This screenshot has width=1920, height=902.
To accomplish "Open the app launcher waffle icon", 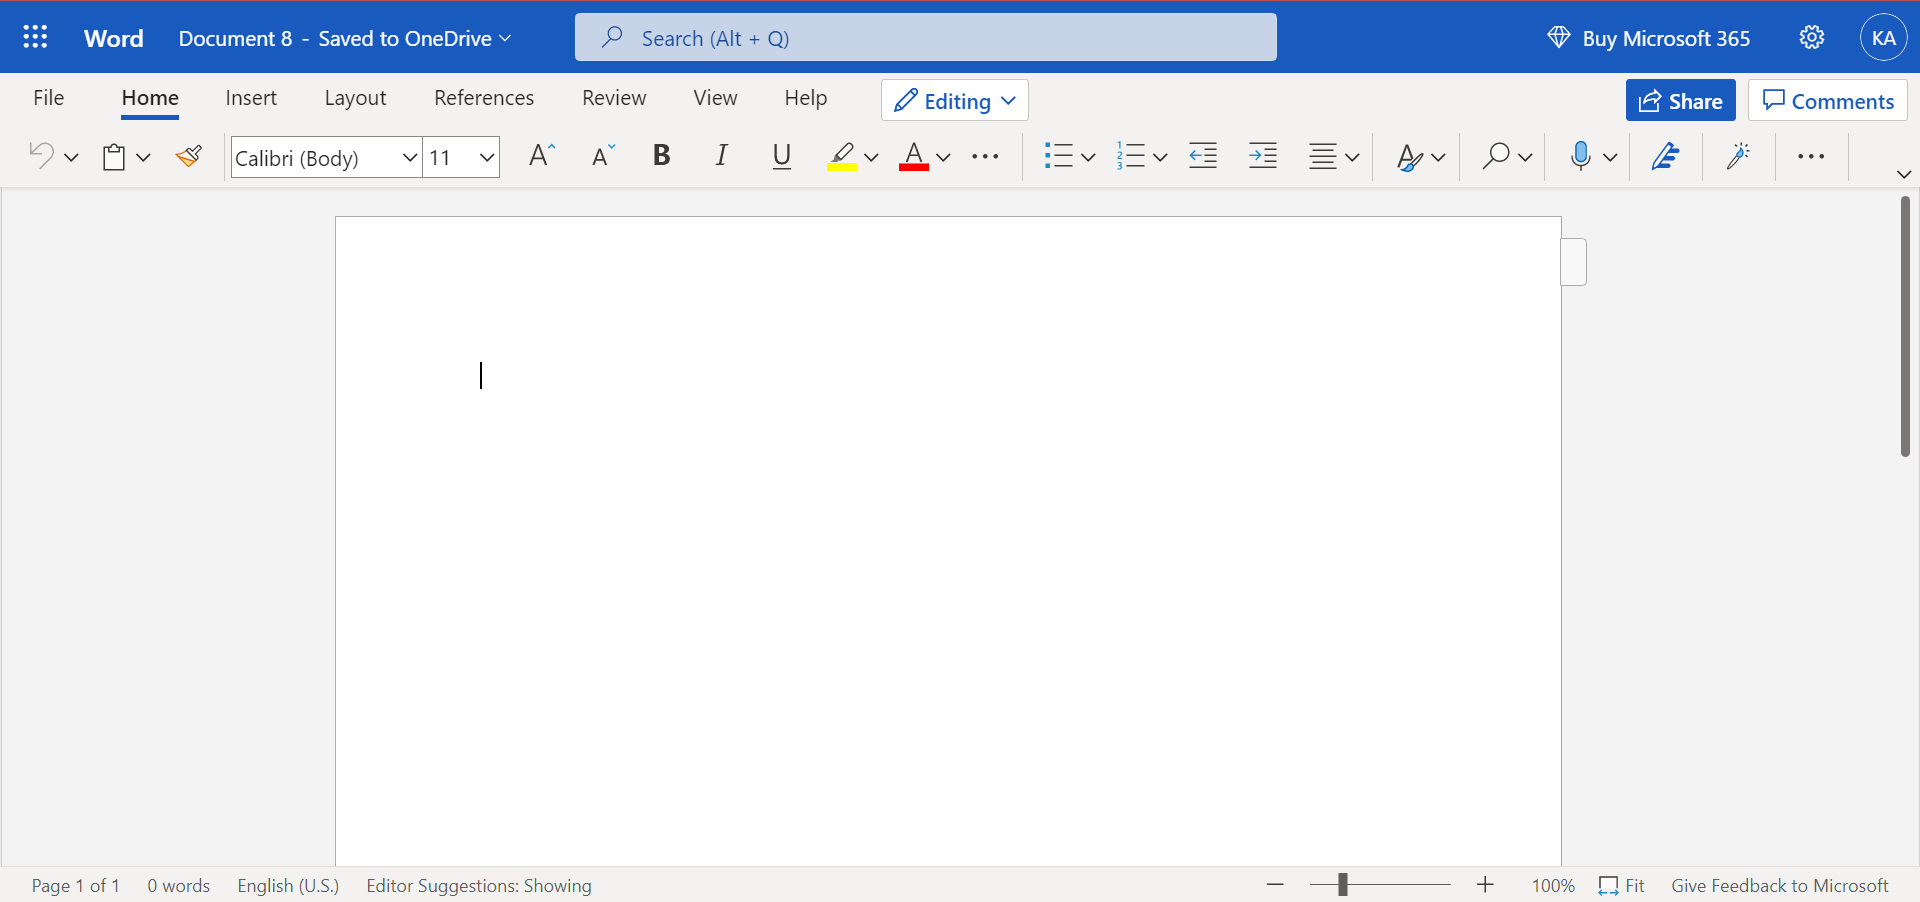I will (x=35, y=38).
